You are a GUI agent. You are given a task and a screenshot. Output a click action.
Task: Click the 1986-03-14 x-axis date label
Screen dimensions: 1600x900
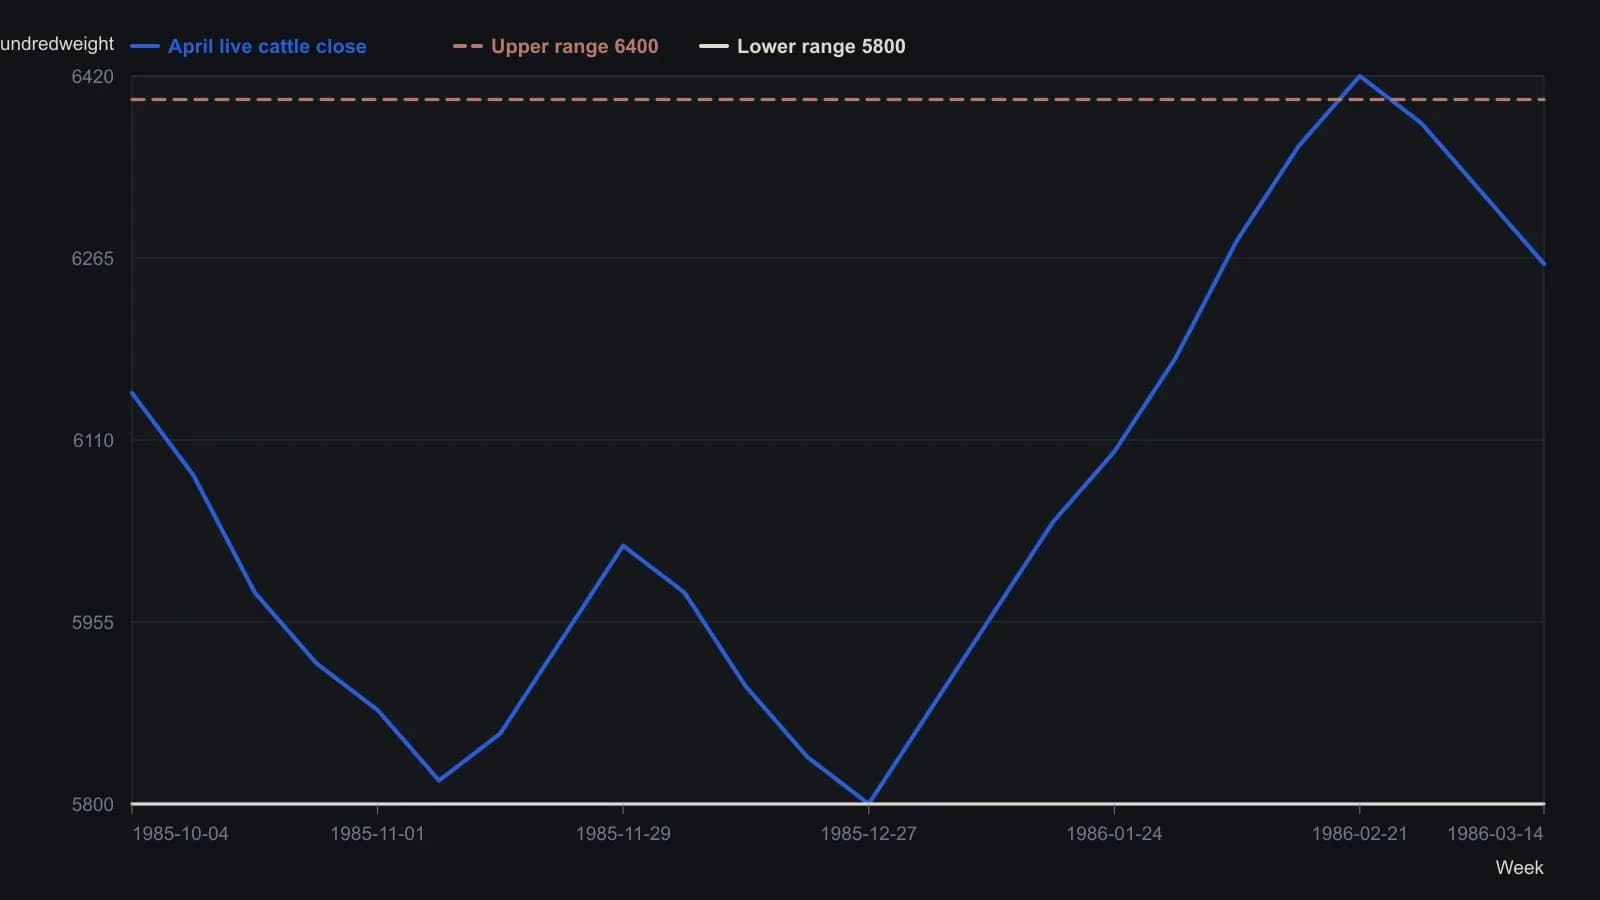tap(1495, 833)
